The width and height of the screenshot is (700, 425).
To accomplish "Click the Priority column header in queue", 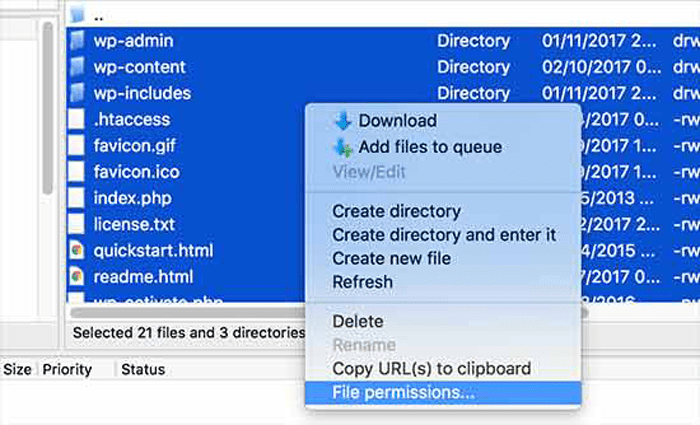I will [67, 369].
